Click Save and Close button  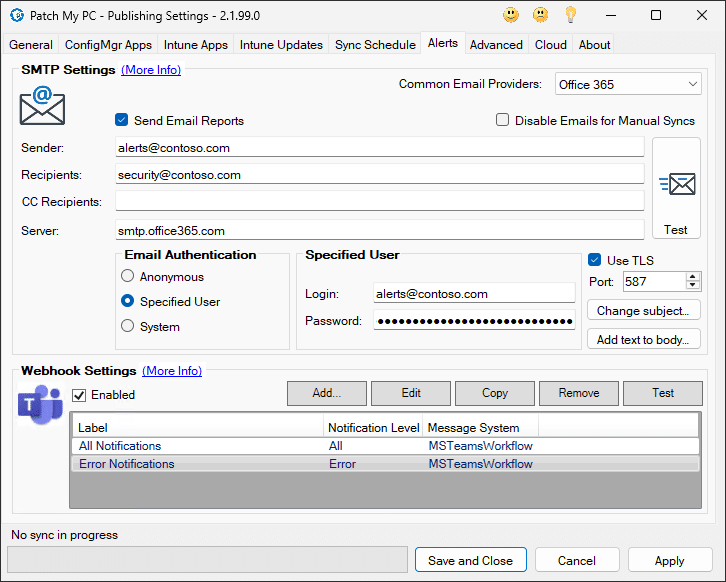(470, 560)
